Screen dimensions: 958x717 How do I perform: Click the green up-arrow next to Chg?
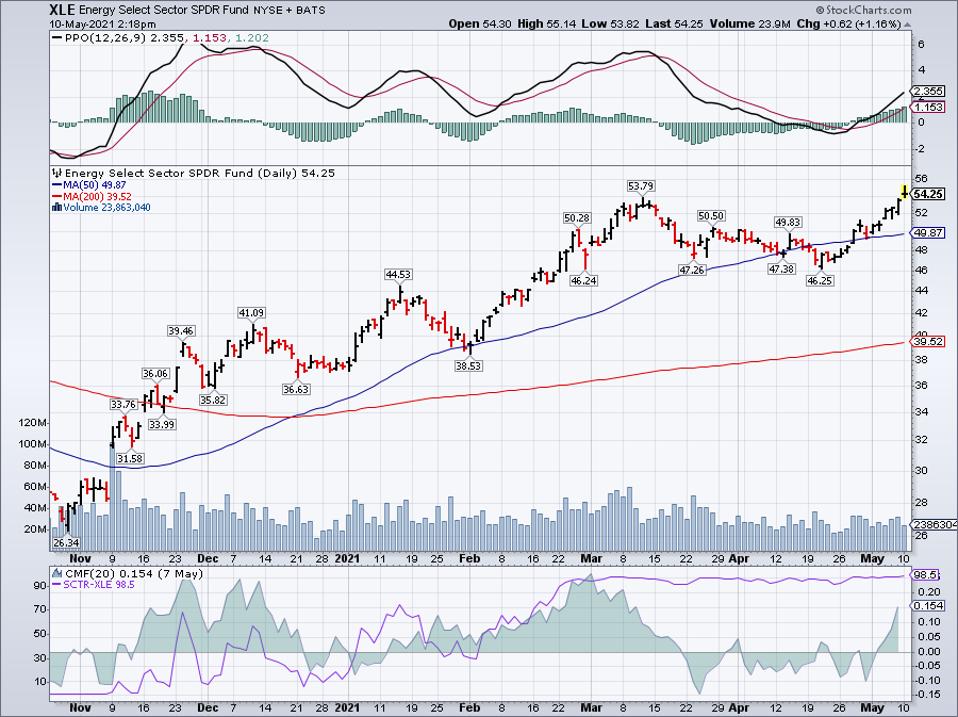coord(907,24)
